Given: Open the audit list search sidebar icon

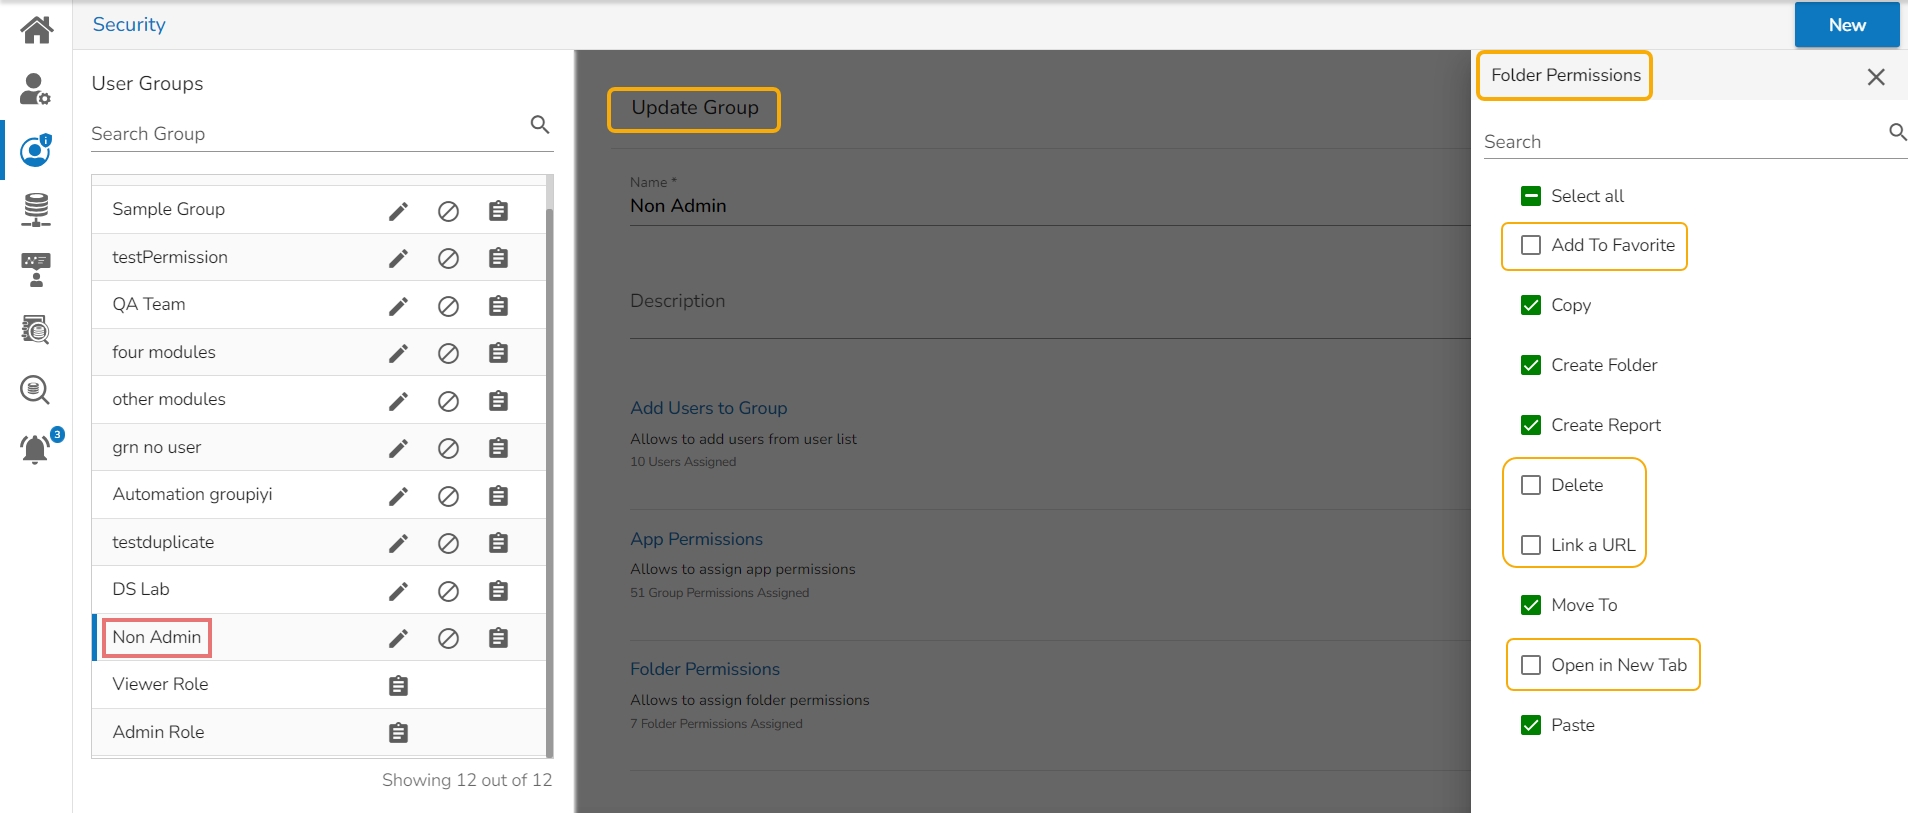Looking at the screenshot, I should [x=36, y=329].
